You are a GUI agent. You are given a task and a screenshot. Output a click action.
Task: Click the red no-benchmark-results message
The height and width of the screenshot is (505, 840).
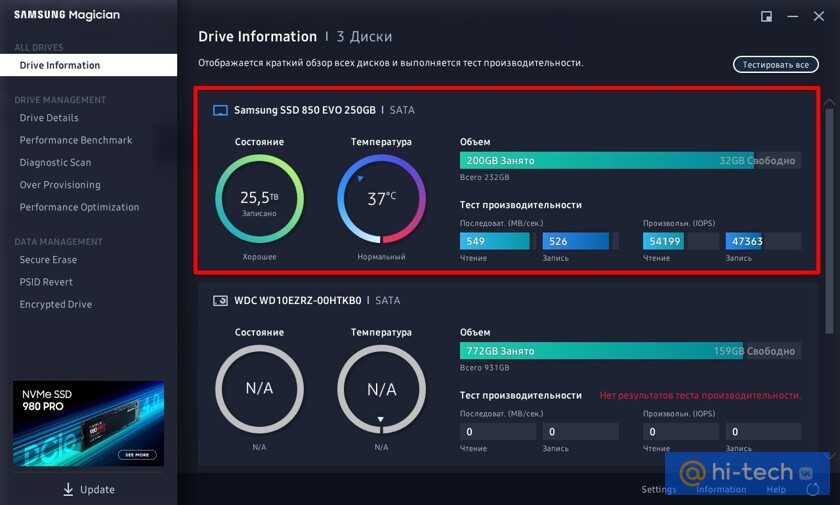coord(700,395)
